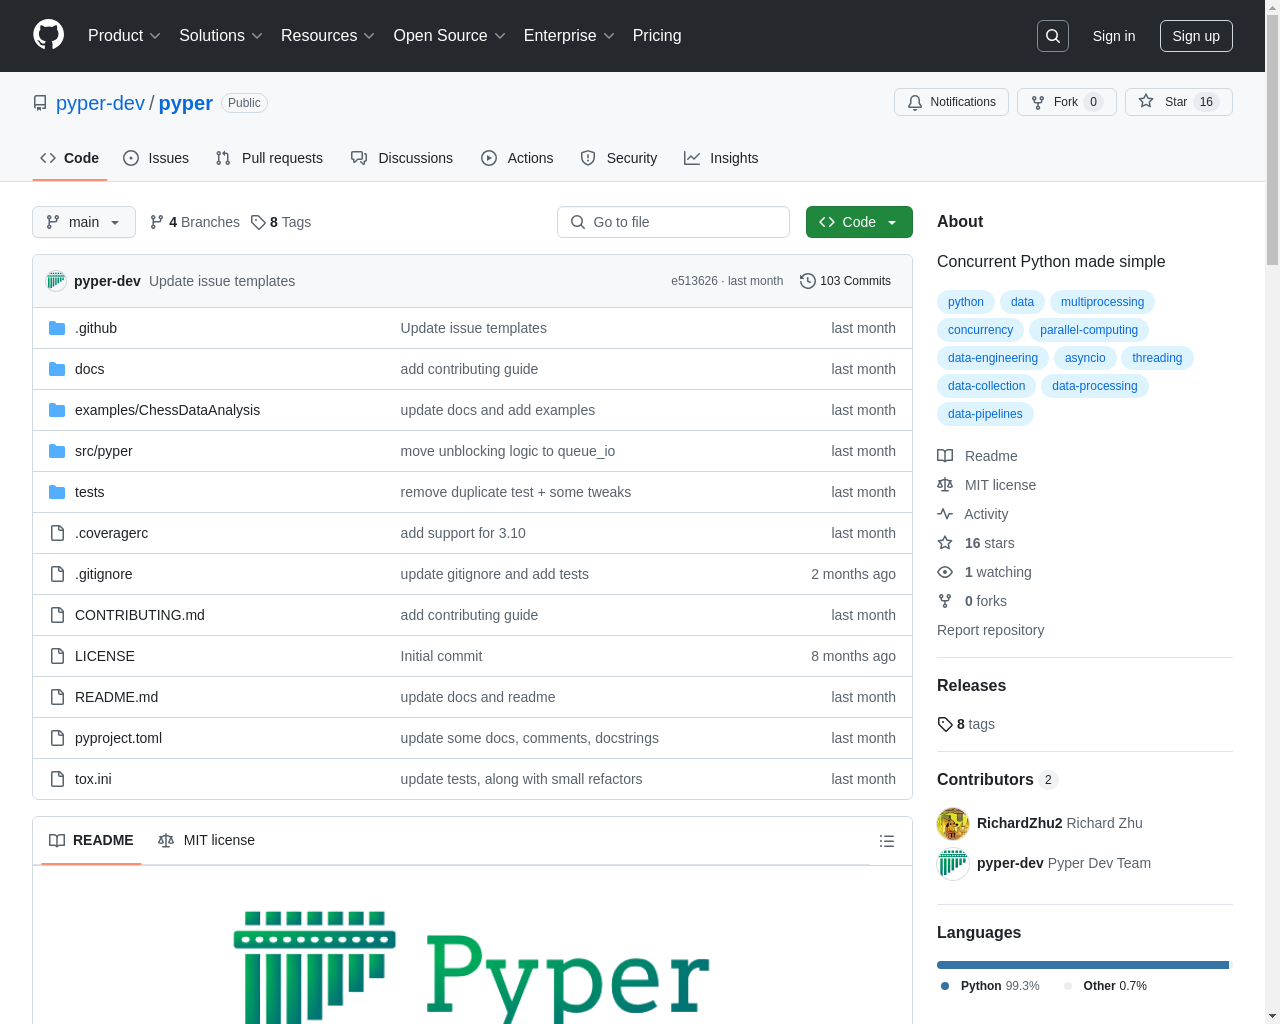Click the Readme book icon in About
The width and height of the screenshot is (1280, 1024).
click(x=945, y=456)
